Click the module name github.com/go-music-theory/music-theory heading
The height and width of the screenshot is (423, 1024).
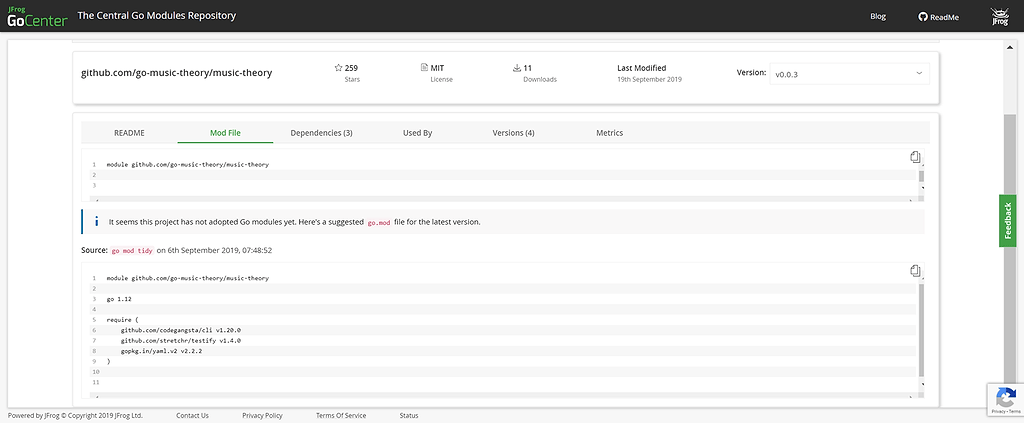[176, 73]
